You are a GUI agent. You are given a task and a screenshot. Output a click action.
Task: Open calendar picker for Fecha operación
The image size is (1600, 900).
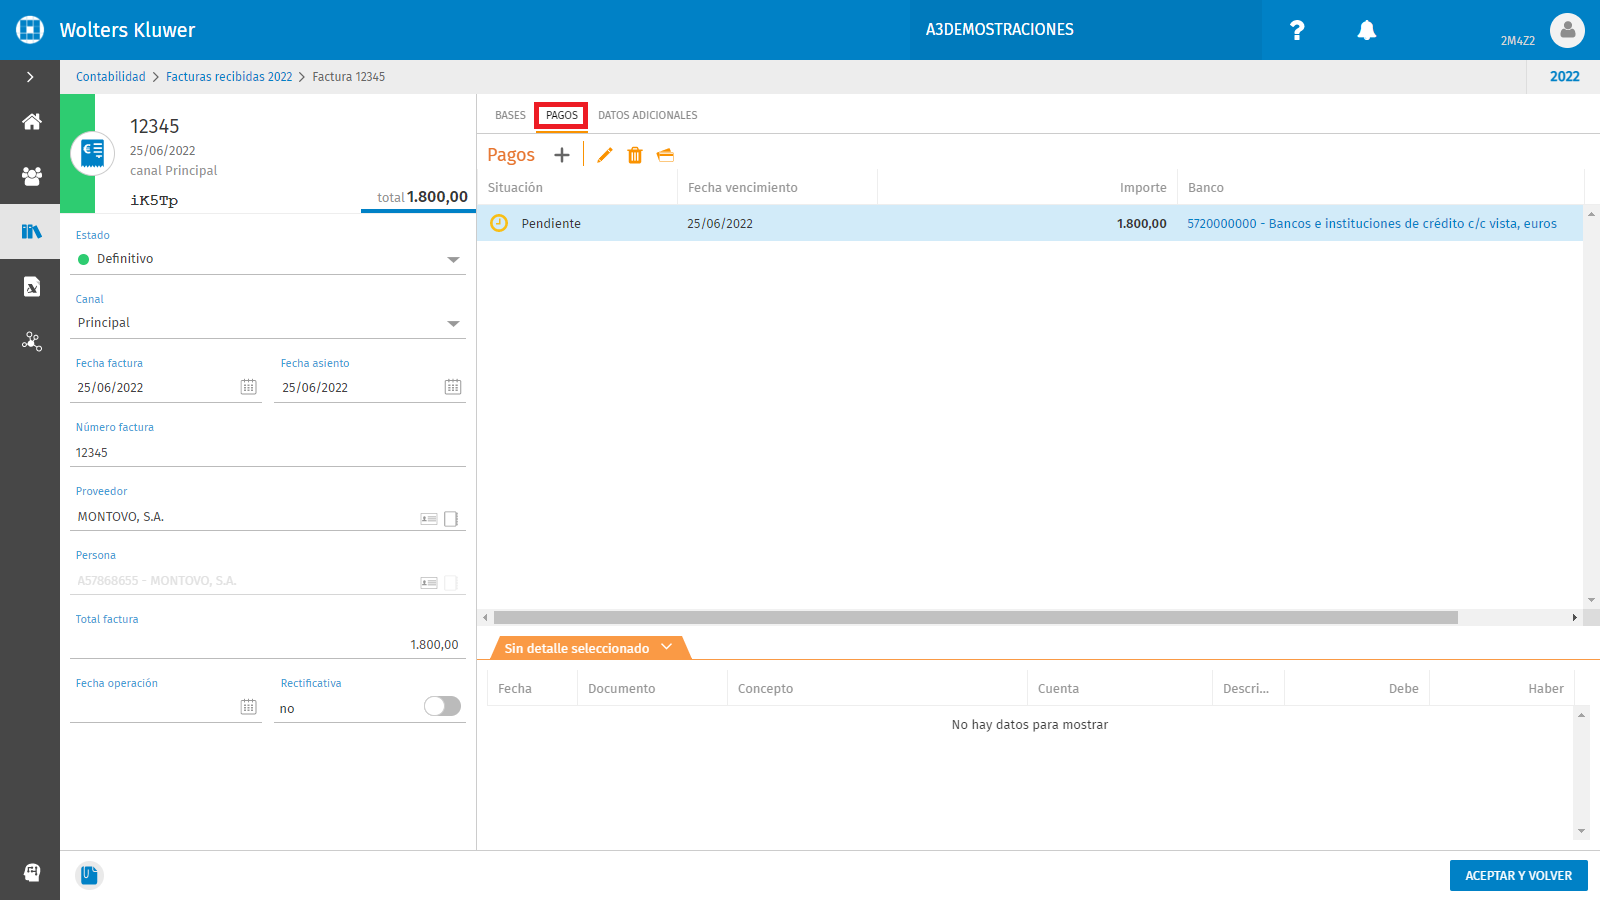(x=249, y=707)
